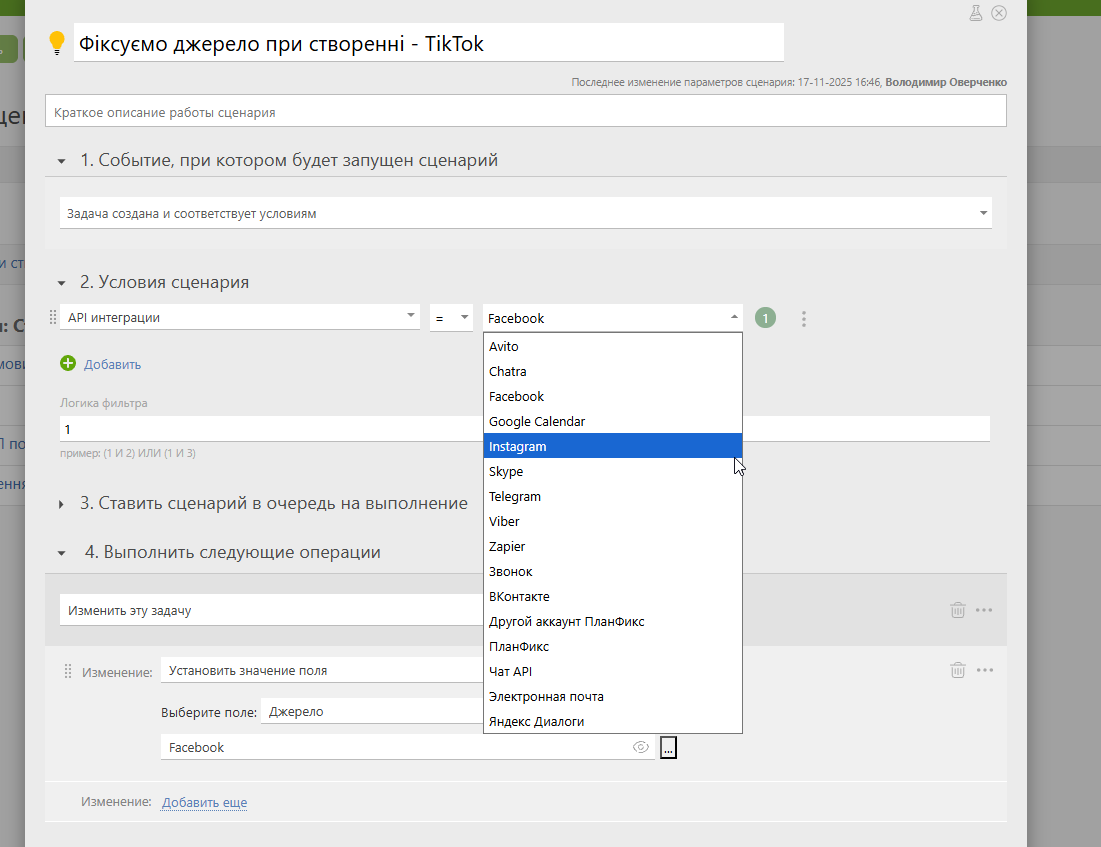Collapse section 1 Событие

point(62,161)
